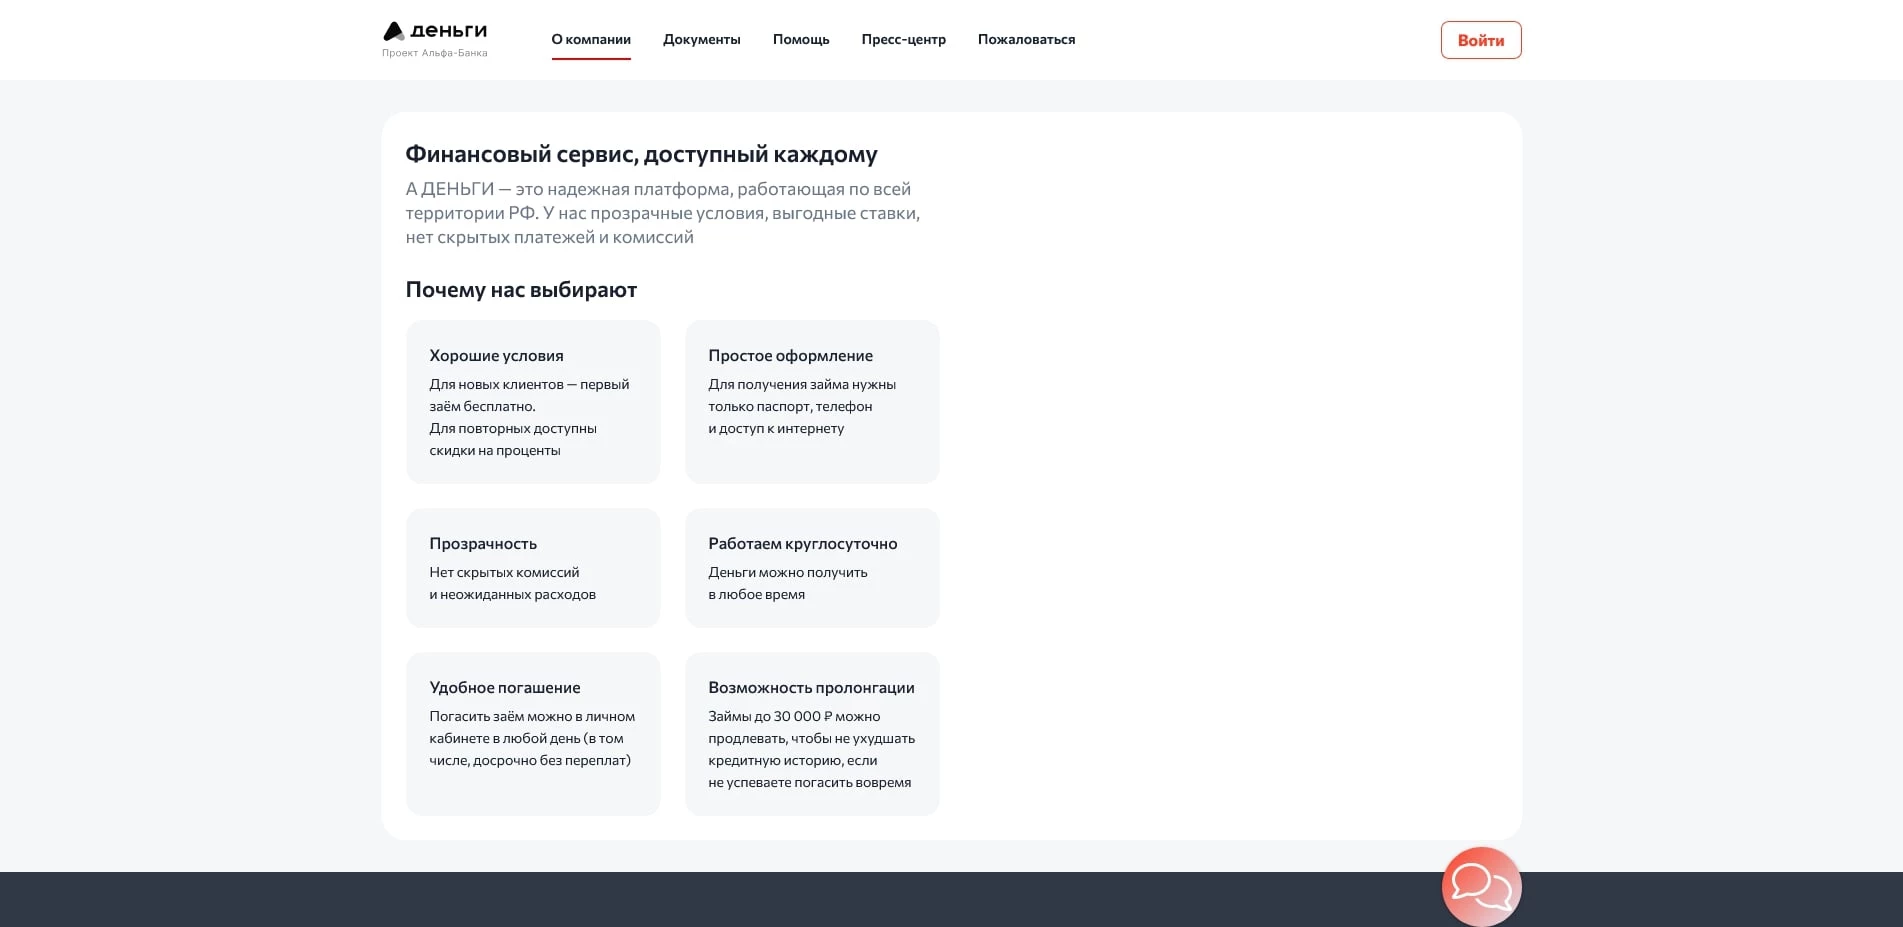Viewport: 1903px width, 927px height.
Task: Click the red triangle brand mark
Action: 392,29
